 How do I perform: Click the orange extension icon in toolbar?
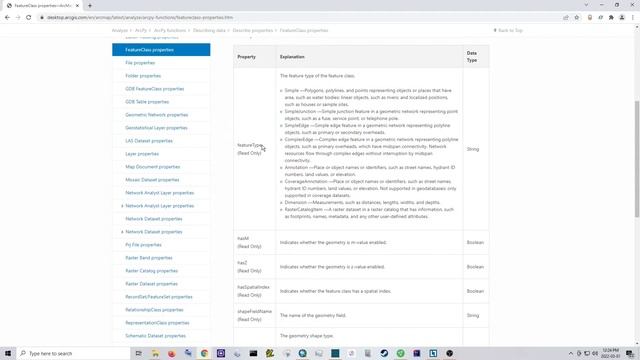590,18
